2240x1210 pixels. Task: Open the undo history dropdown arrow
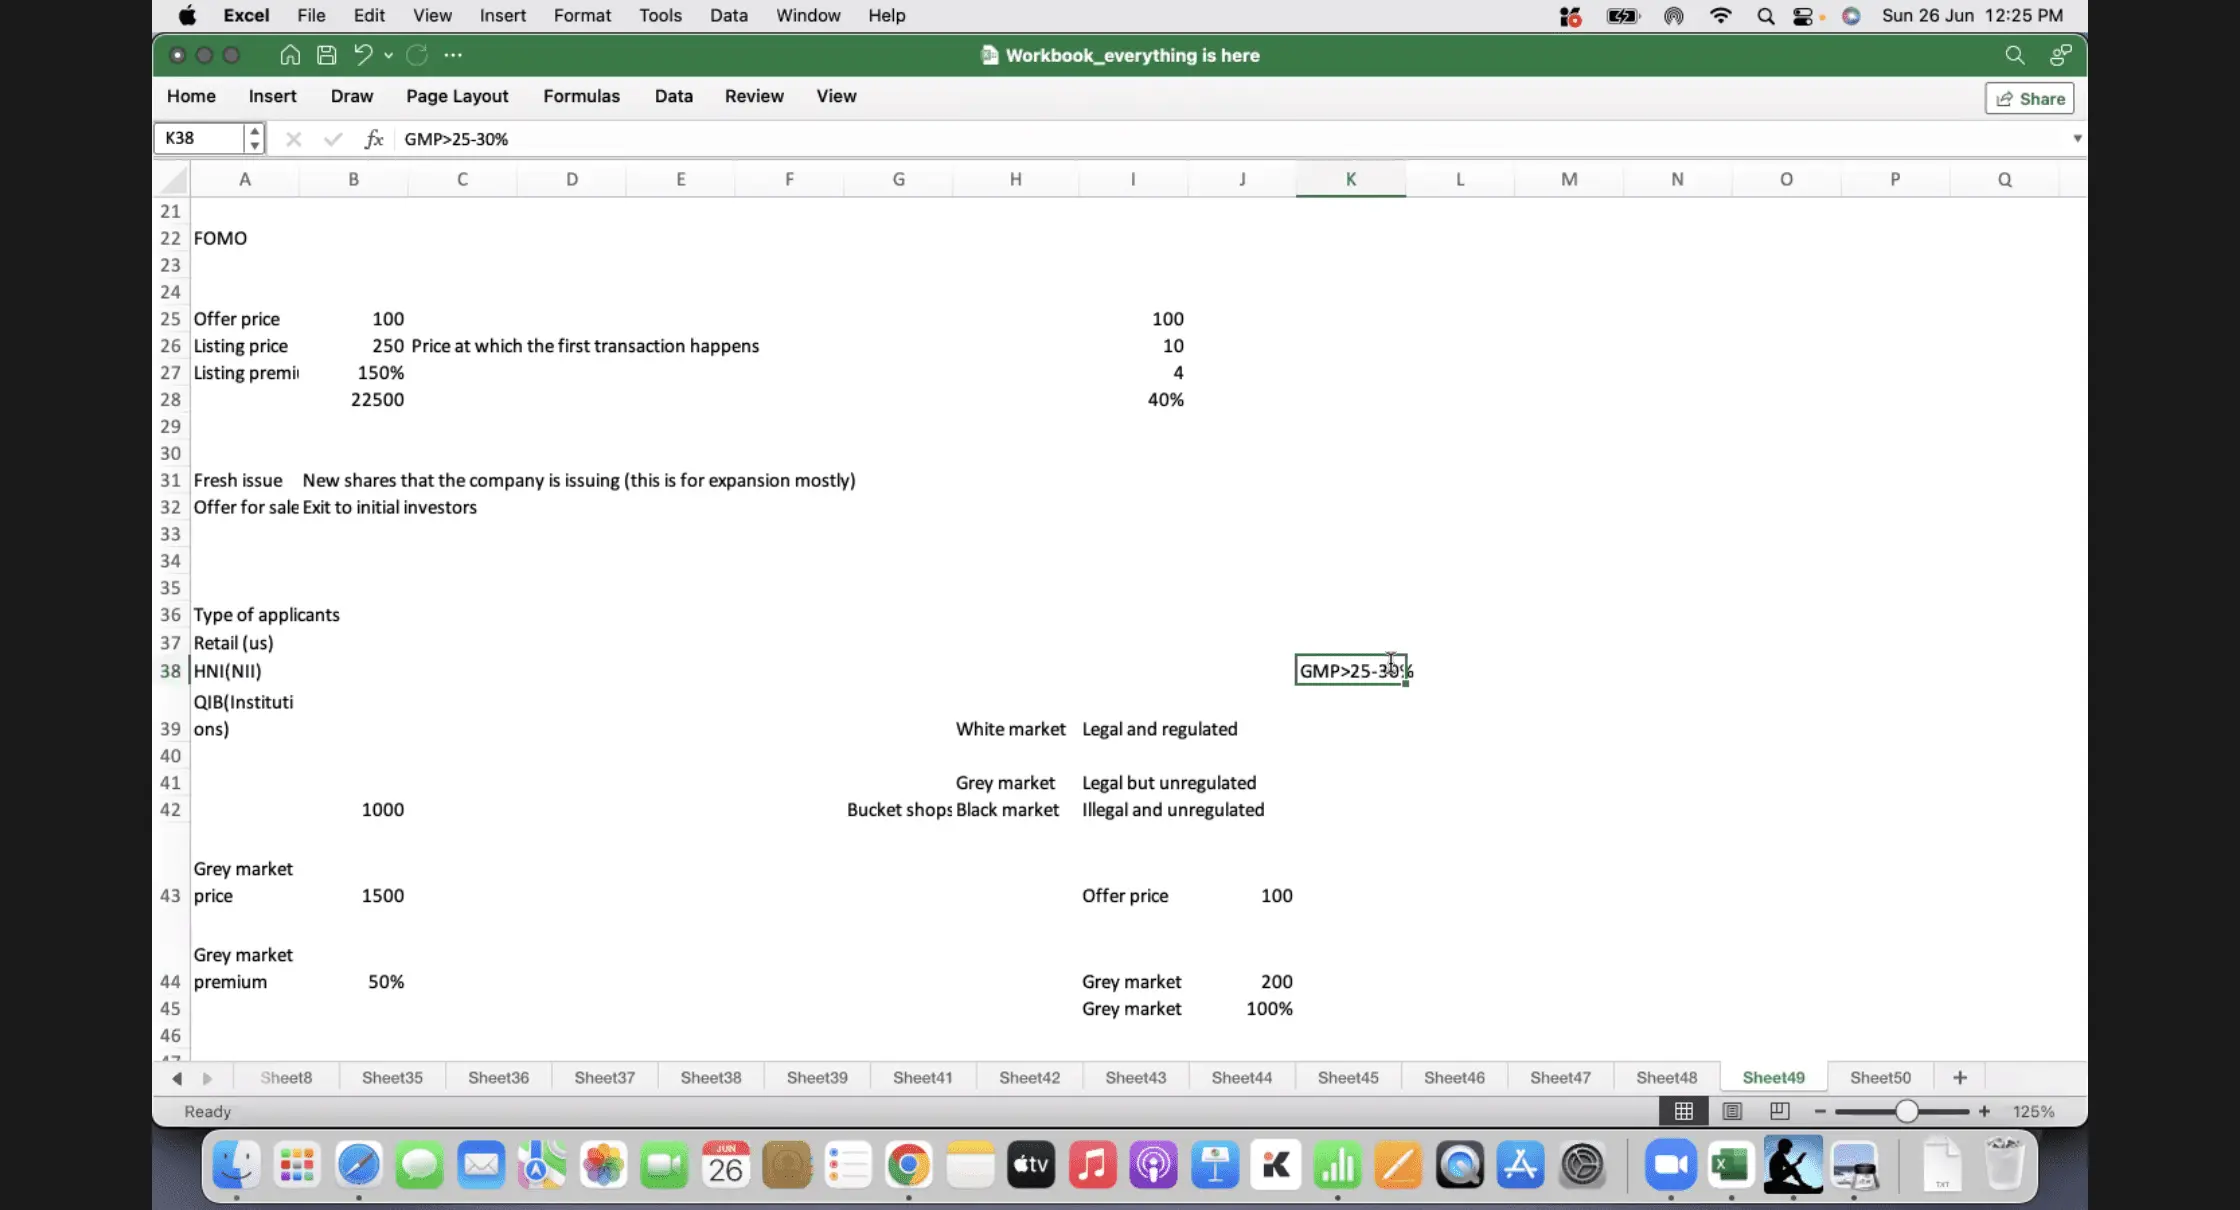click(389, 55)
